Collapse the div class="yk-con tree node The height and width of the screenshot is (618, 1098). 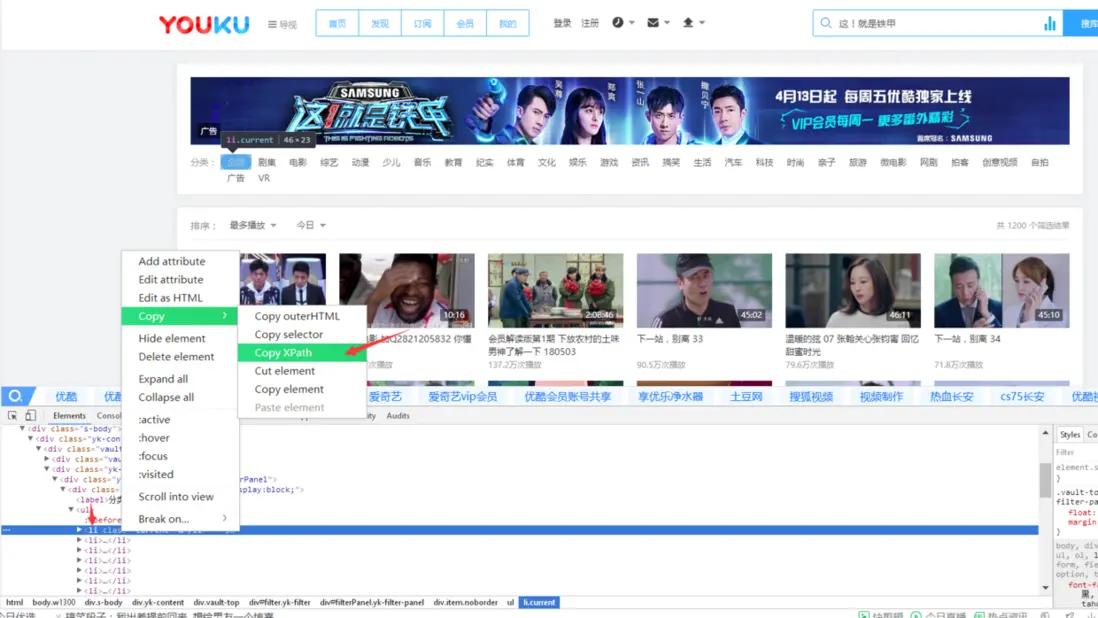[x=31, y=439]
